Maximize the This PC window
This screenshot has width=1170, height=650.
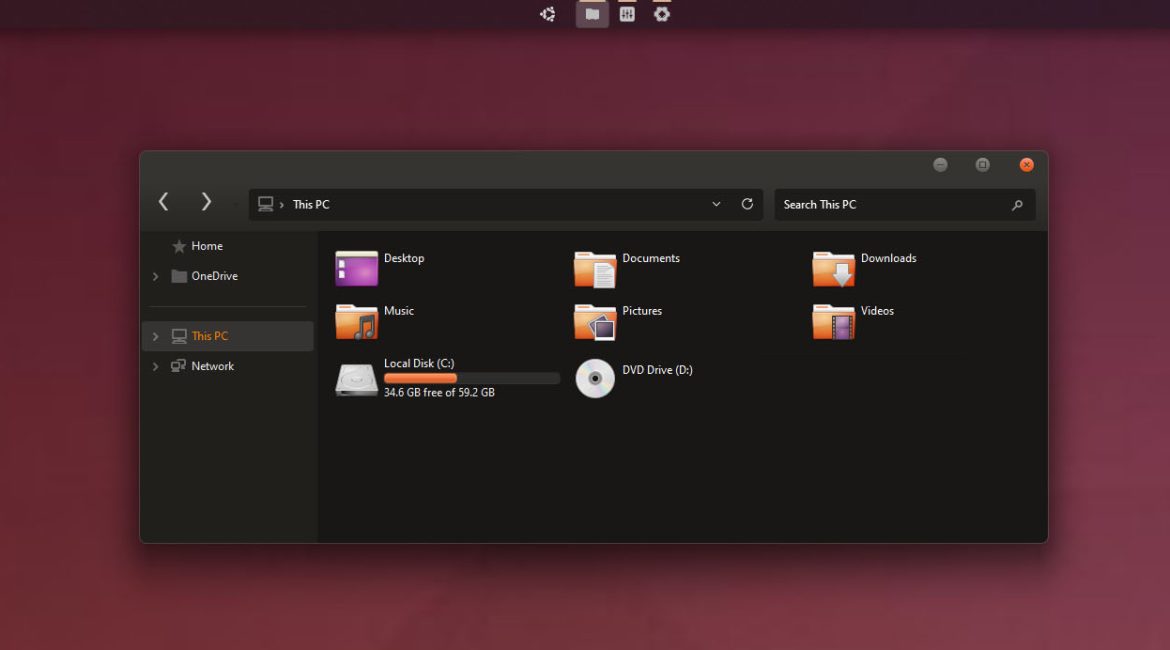(x=983, y=165)
